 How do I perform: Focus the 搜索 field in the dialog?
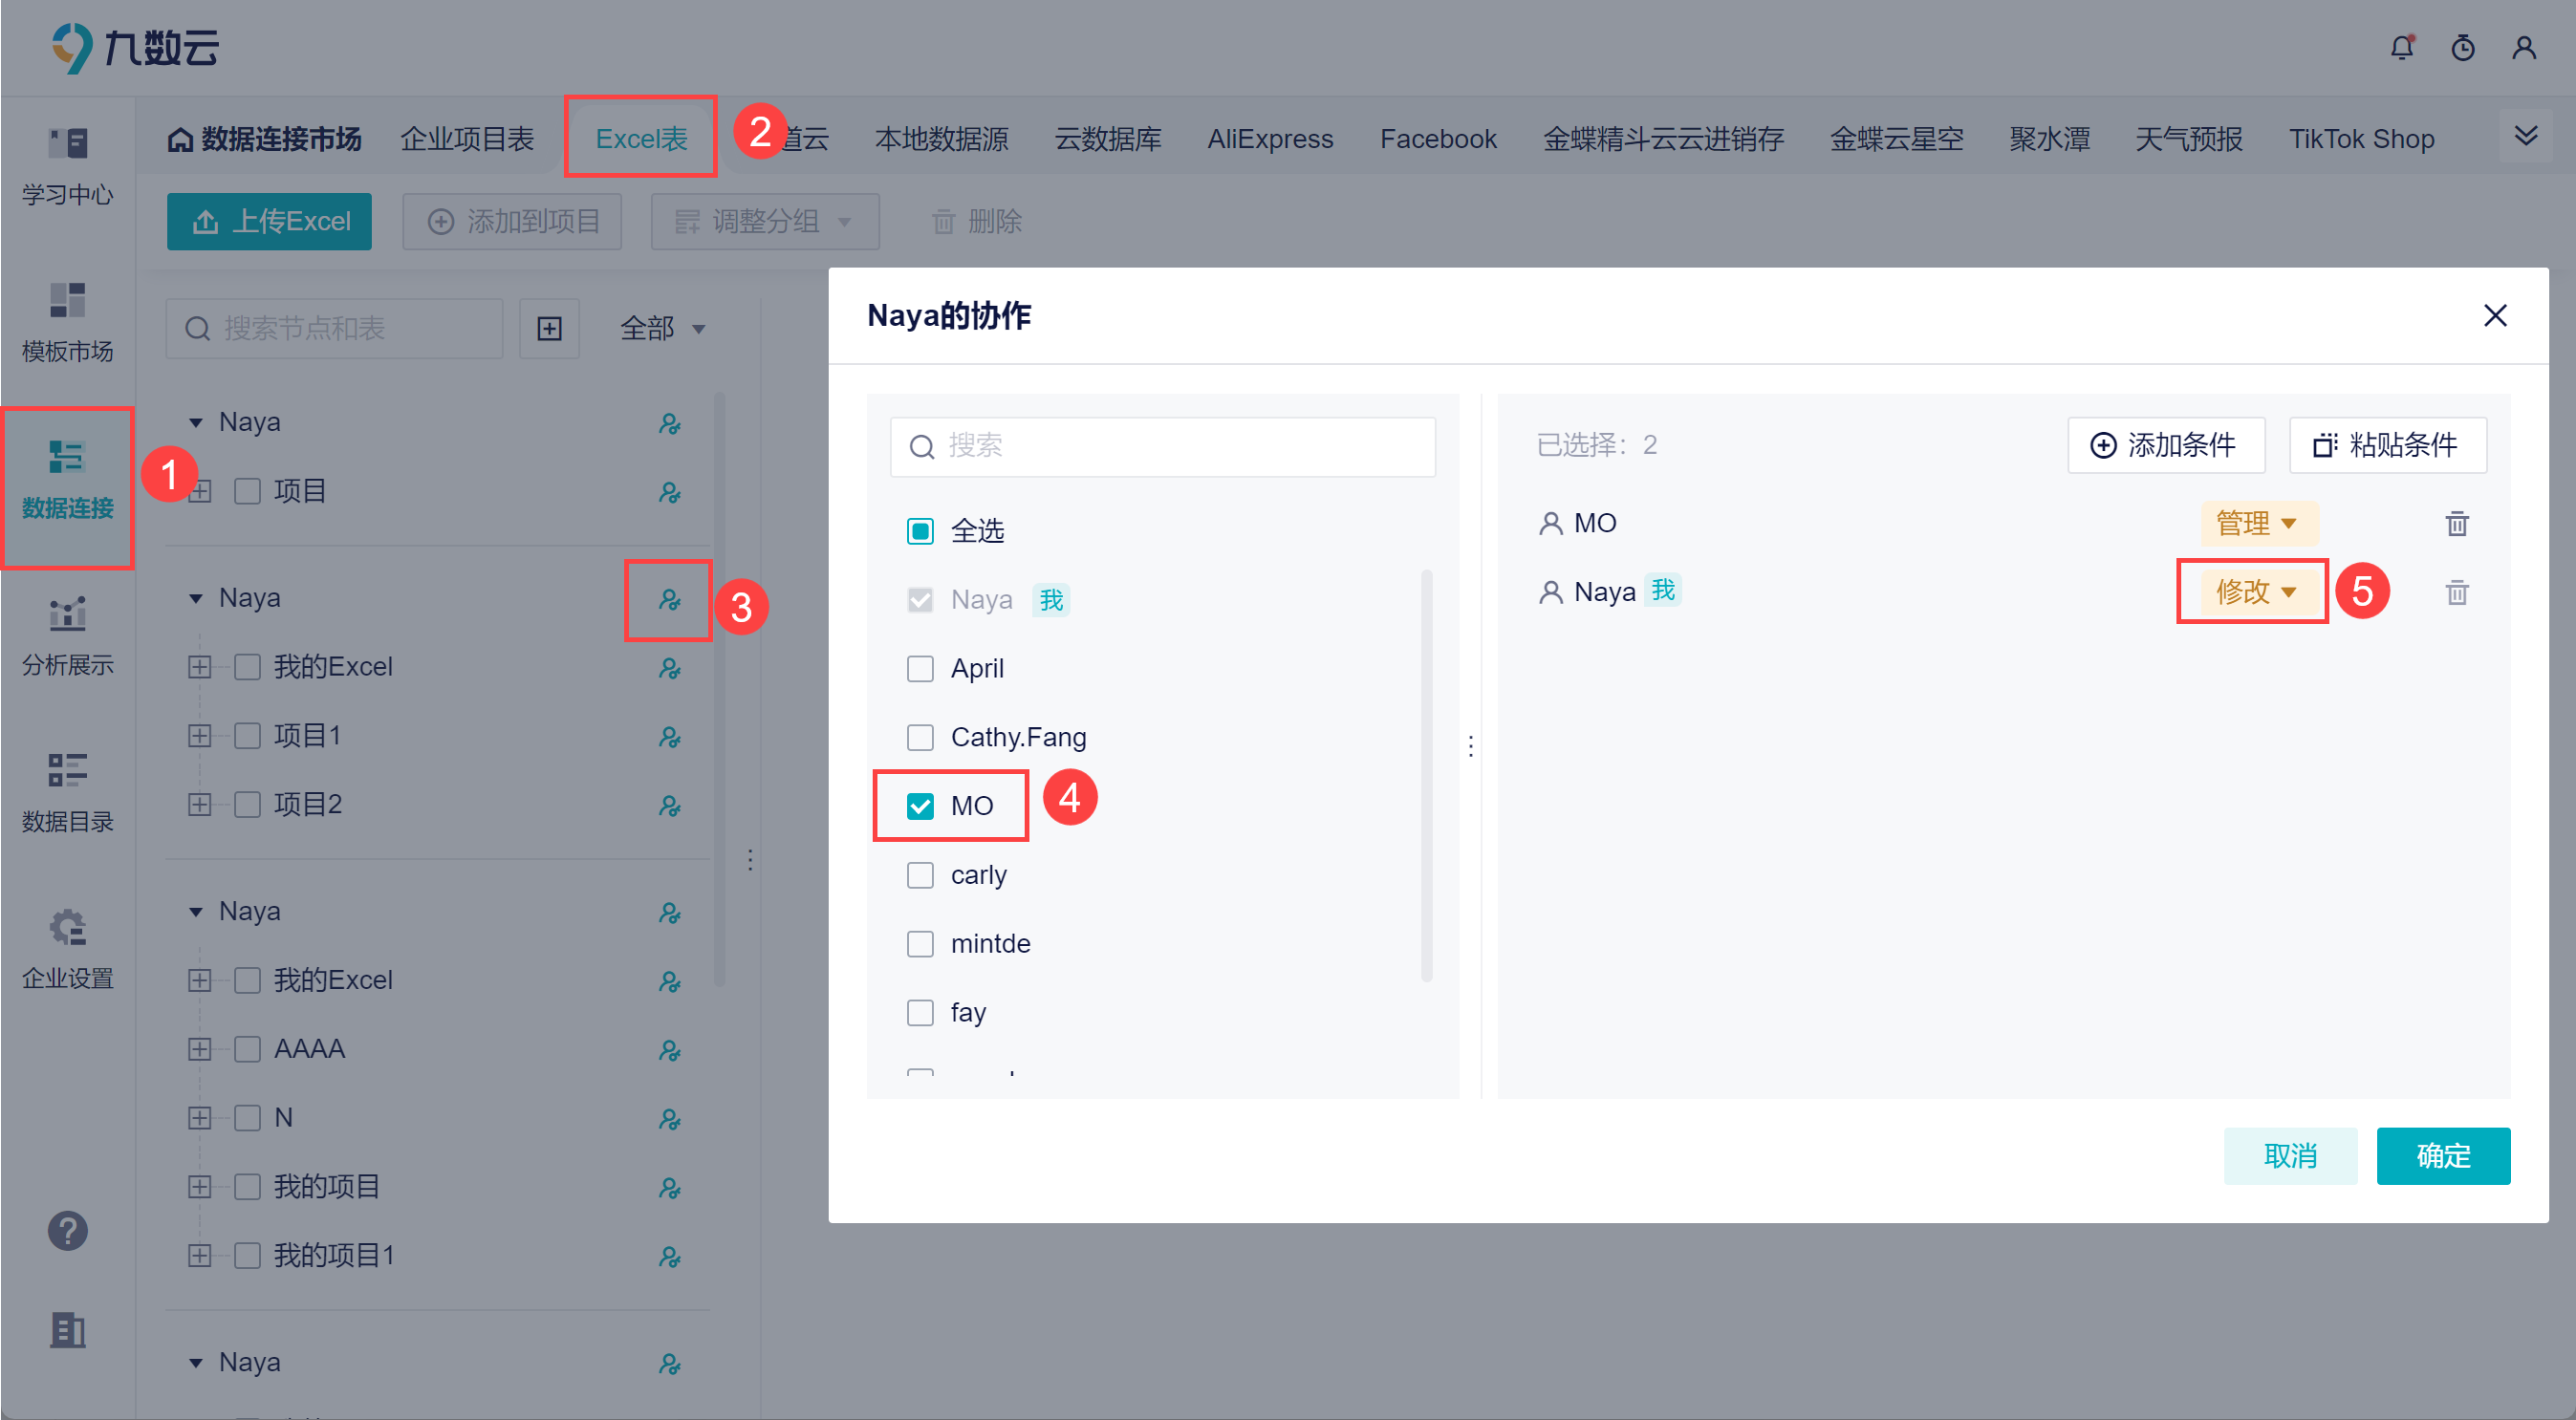click(x=1162, y=446)
